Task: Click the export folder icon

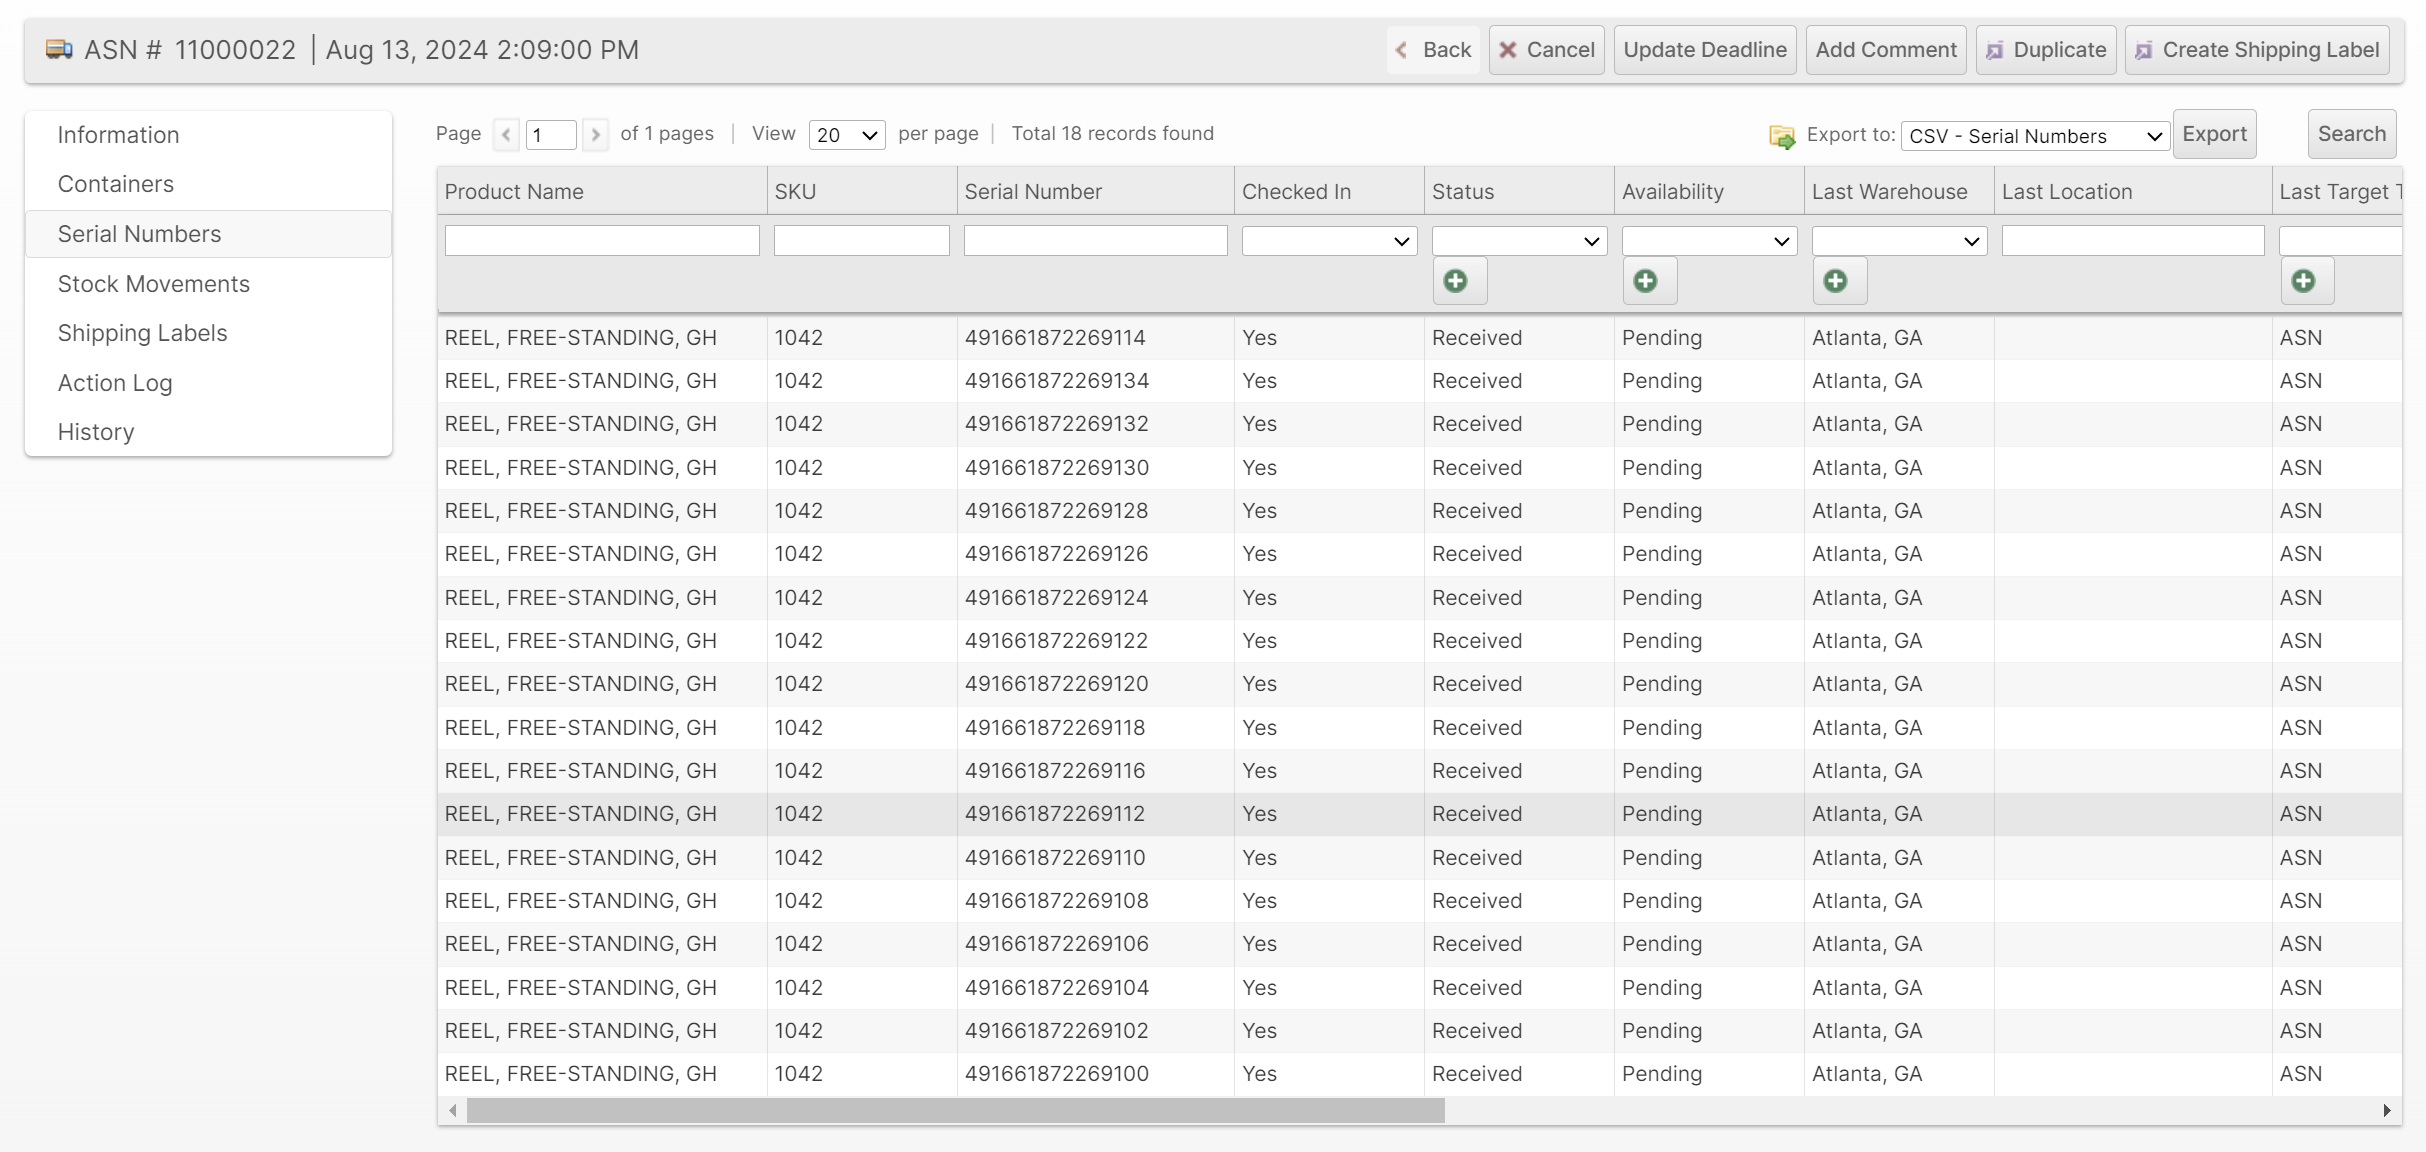Action: (1782, 136)
